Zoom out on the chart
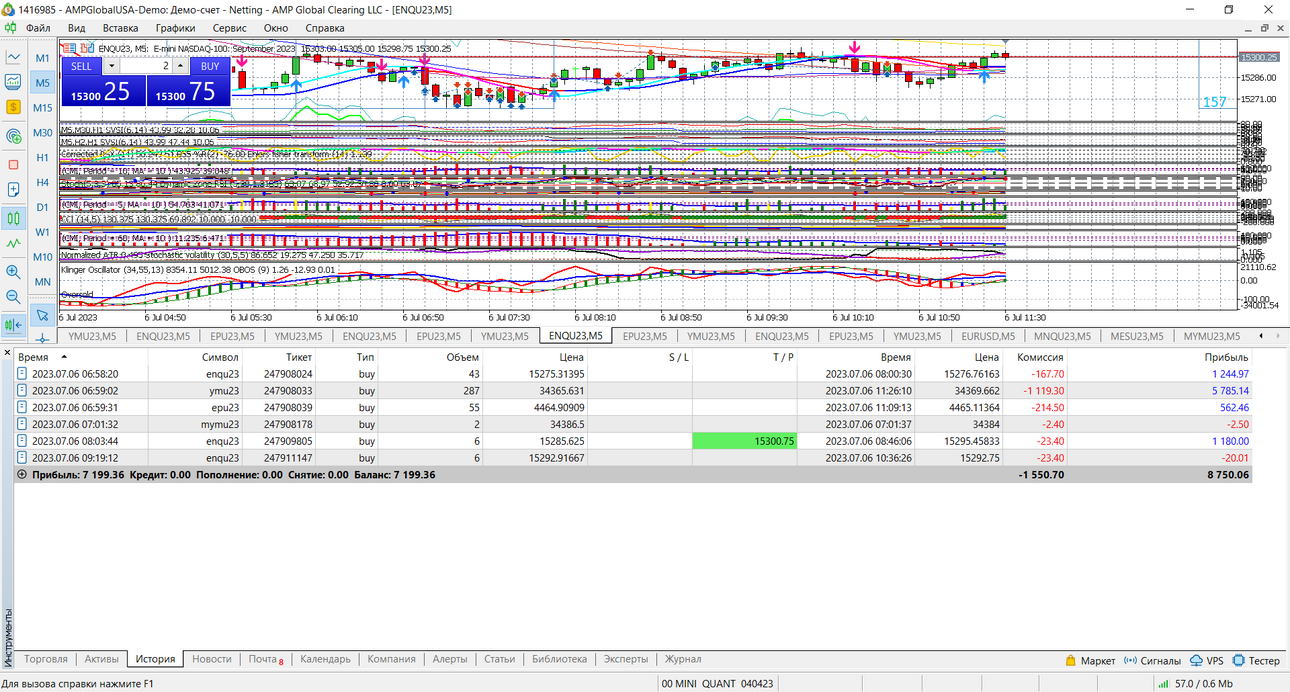1290x692 pixels. [14, 296]
